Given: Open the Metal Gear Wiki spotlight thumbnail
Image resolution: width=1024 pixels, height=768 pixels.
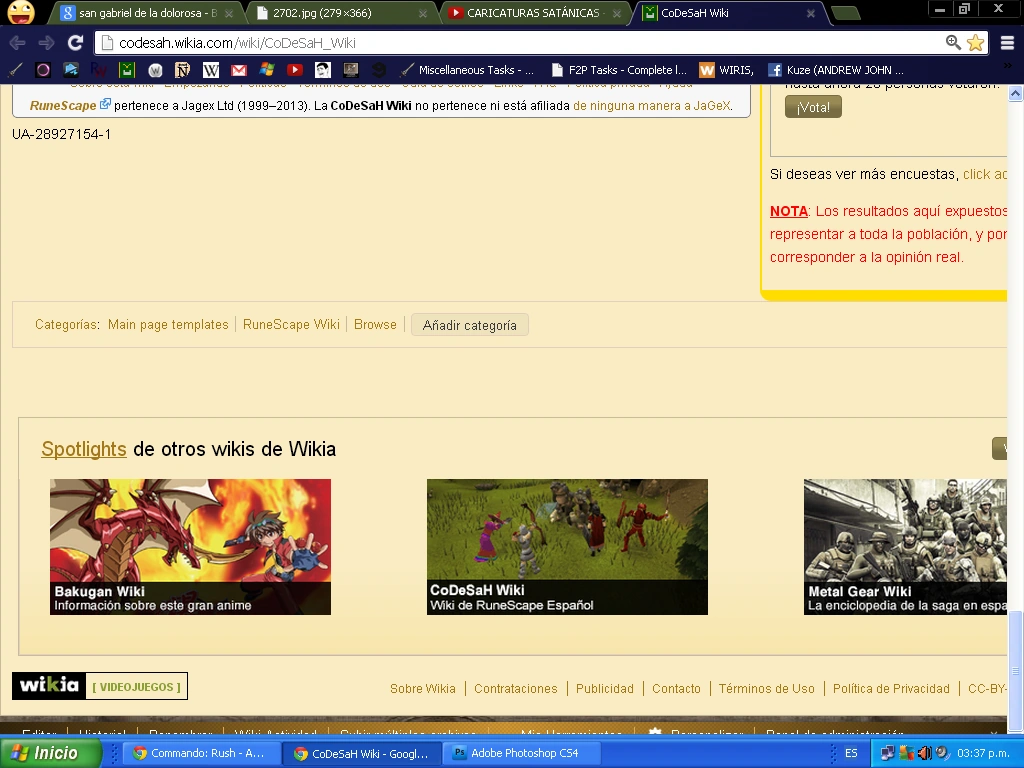Looking at the screenshot, I should pos(905,547).
